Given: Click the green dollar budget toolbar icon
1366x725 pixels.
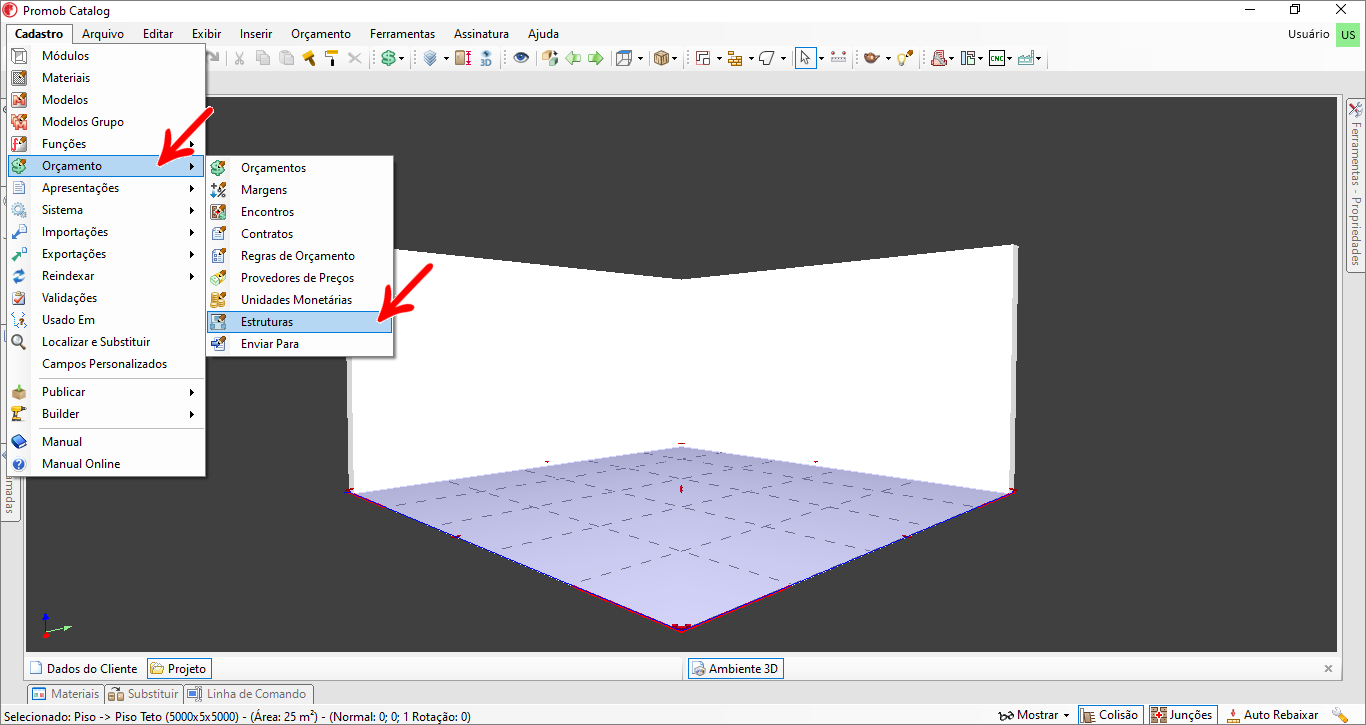Looking at the screenshot, I should pyautogui.click(x=388, y=58).
